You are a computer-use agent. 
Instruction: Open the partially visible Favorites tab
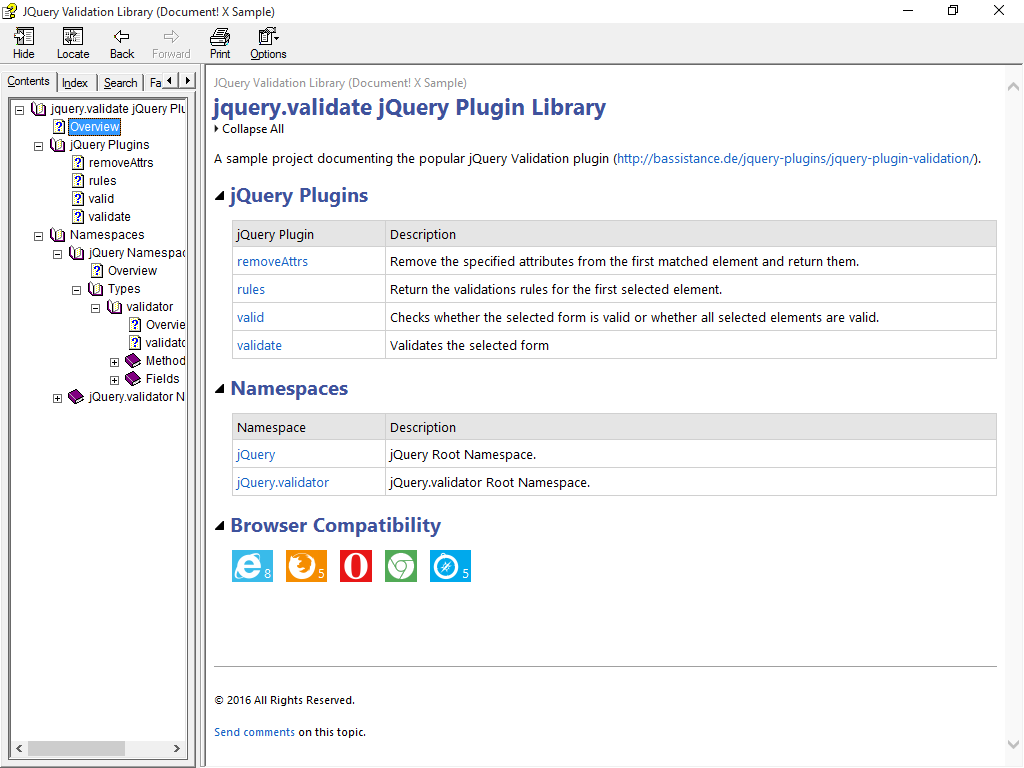pyautogui.click(x=155, y=83)
